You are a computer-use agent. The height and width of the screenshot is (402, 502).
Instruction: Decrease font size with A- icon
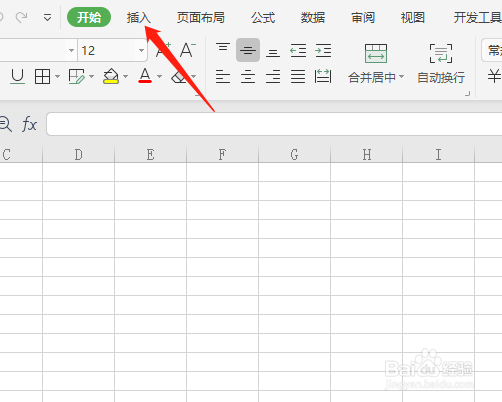pyautogui.click(x=188, y=50)
